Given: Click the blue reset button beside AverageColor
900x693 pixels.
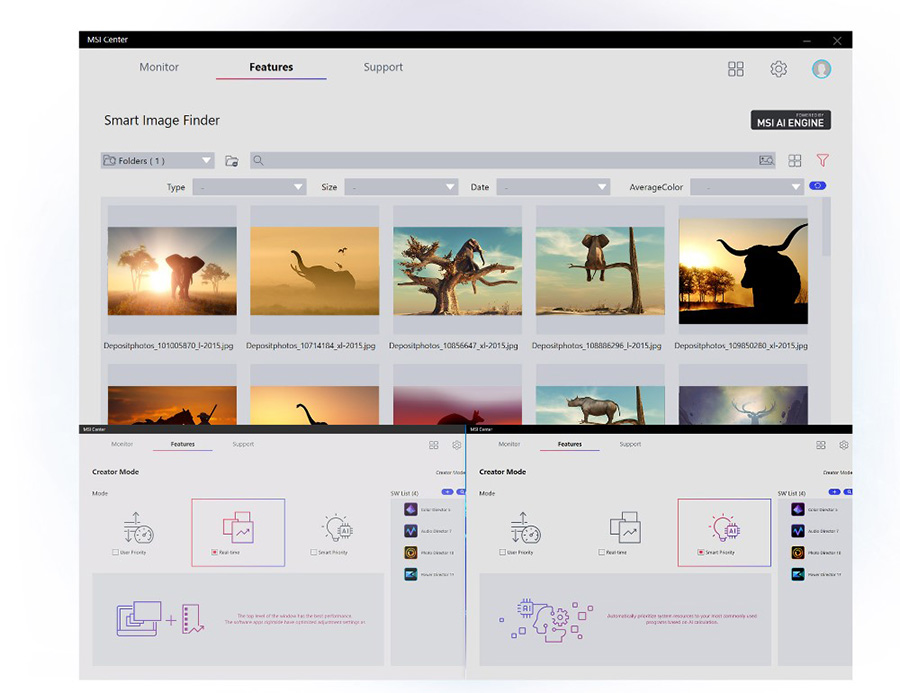Looking at the screenshot, I should tap(818, 186).
